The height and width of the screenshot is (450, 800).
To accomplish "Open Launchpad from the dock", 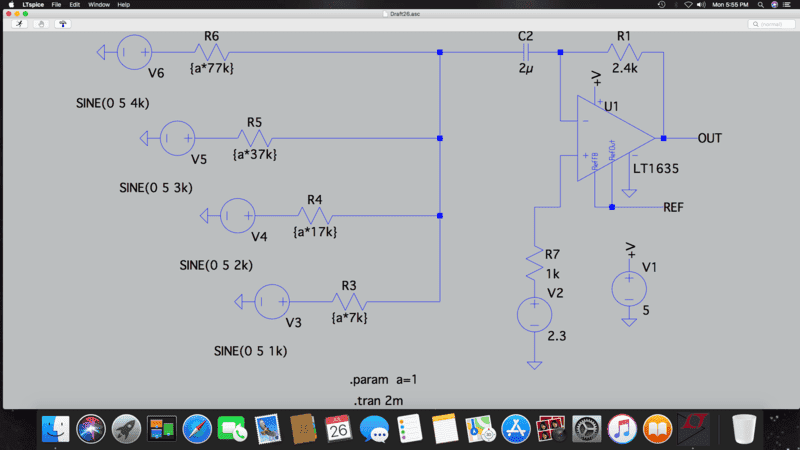I will 126,430.
